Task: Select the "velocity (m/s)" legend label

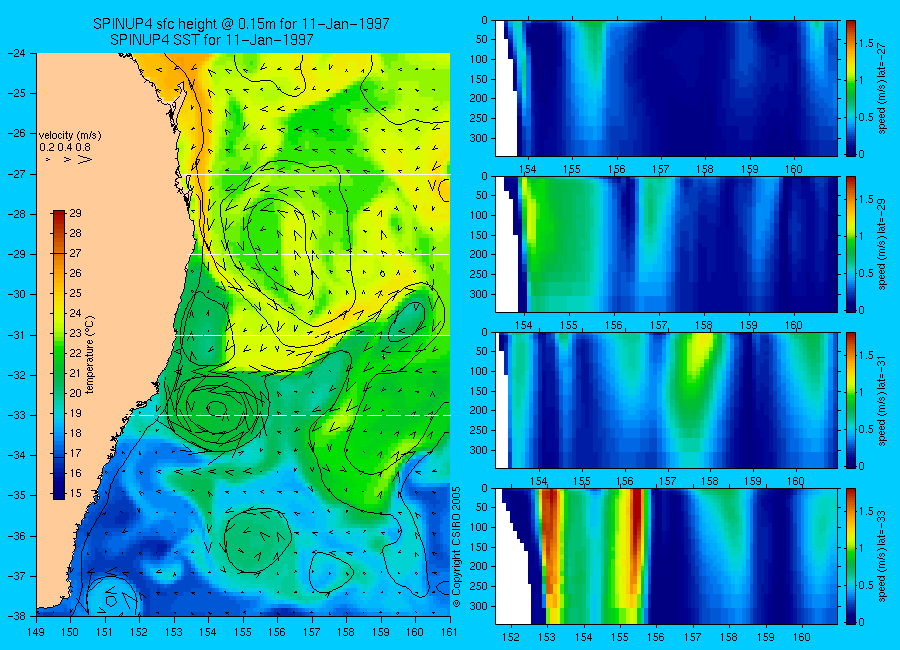Action: pos(70,136)
